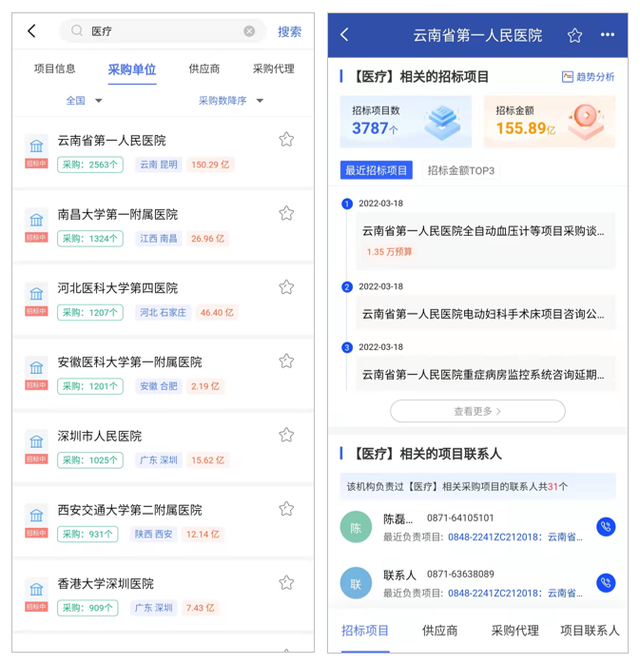The width and height of the screenshot is (640, 665).
Task: Favorite 西安交通大学第二附属医院
Action: pyautogui.click(x=286, y=509)
